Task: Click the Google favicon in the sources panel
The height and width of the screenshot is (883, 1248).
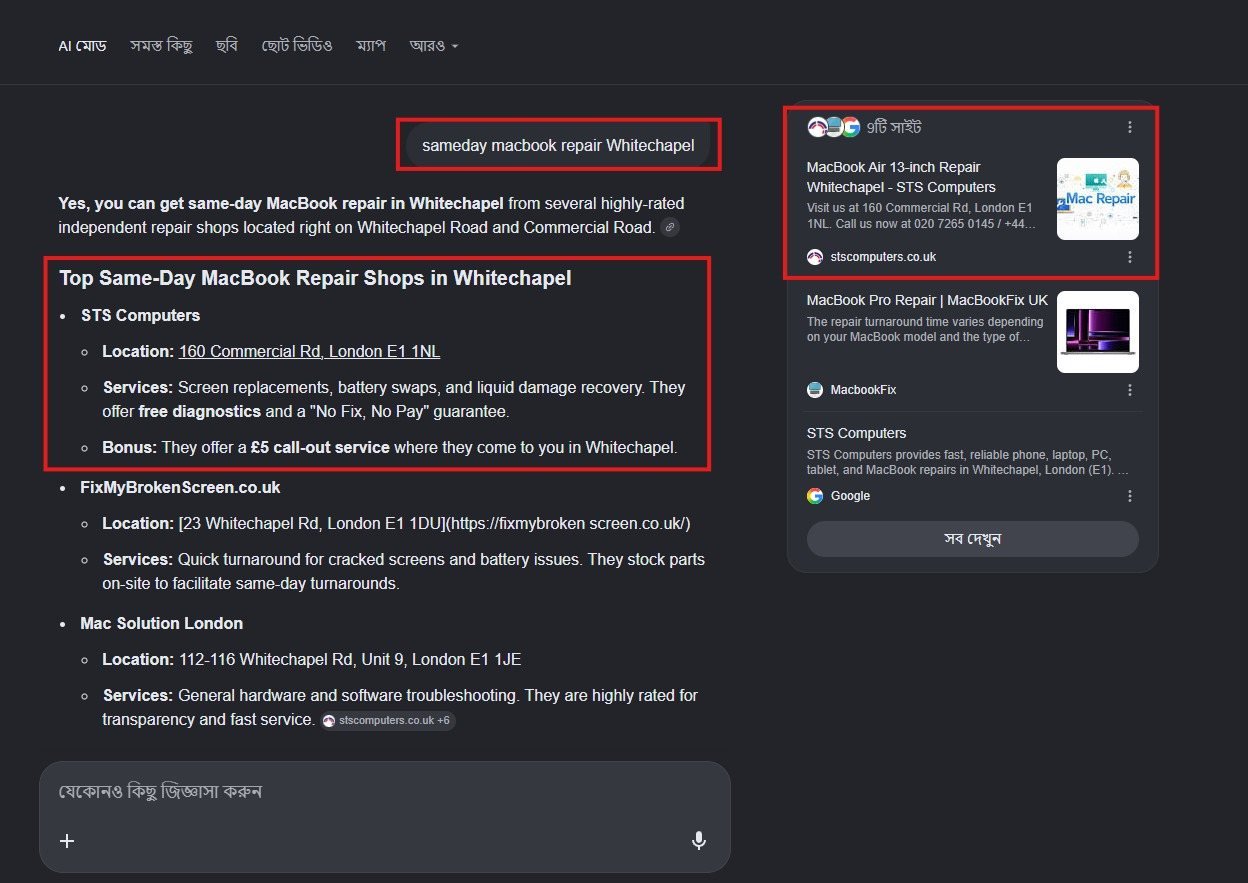Action: (815, 496)
